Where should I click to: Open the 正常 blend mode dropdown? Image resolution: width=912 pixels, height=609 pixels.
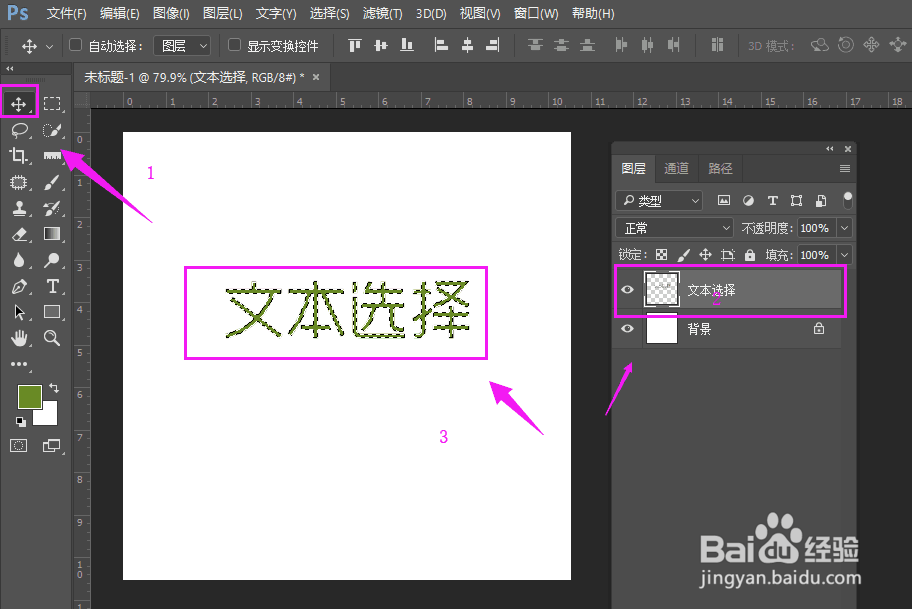(x=675, y=228)
